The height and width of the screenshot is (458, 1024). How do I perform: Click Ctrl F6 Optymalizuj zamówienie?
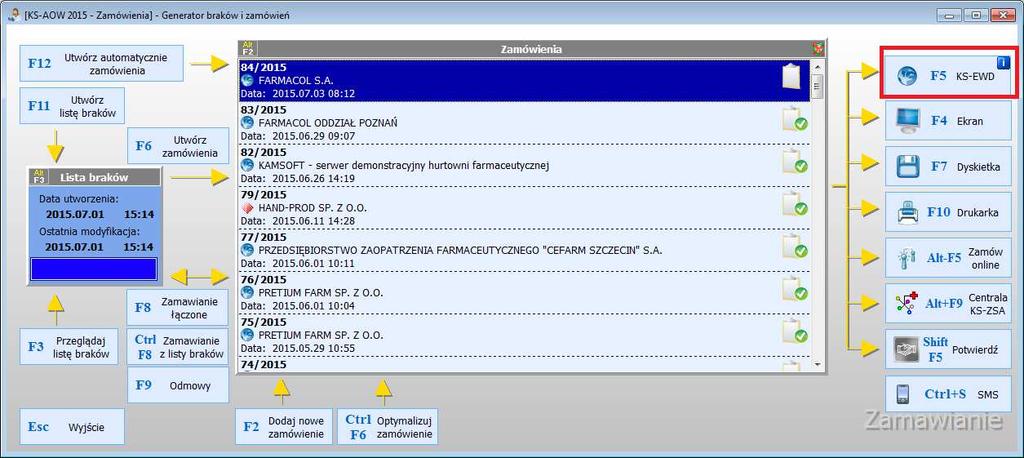tap(388, 427)
